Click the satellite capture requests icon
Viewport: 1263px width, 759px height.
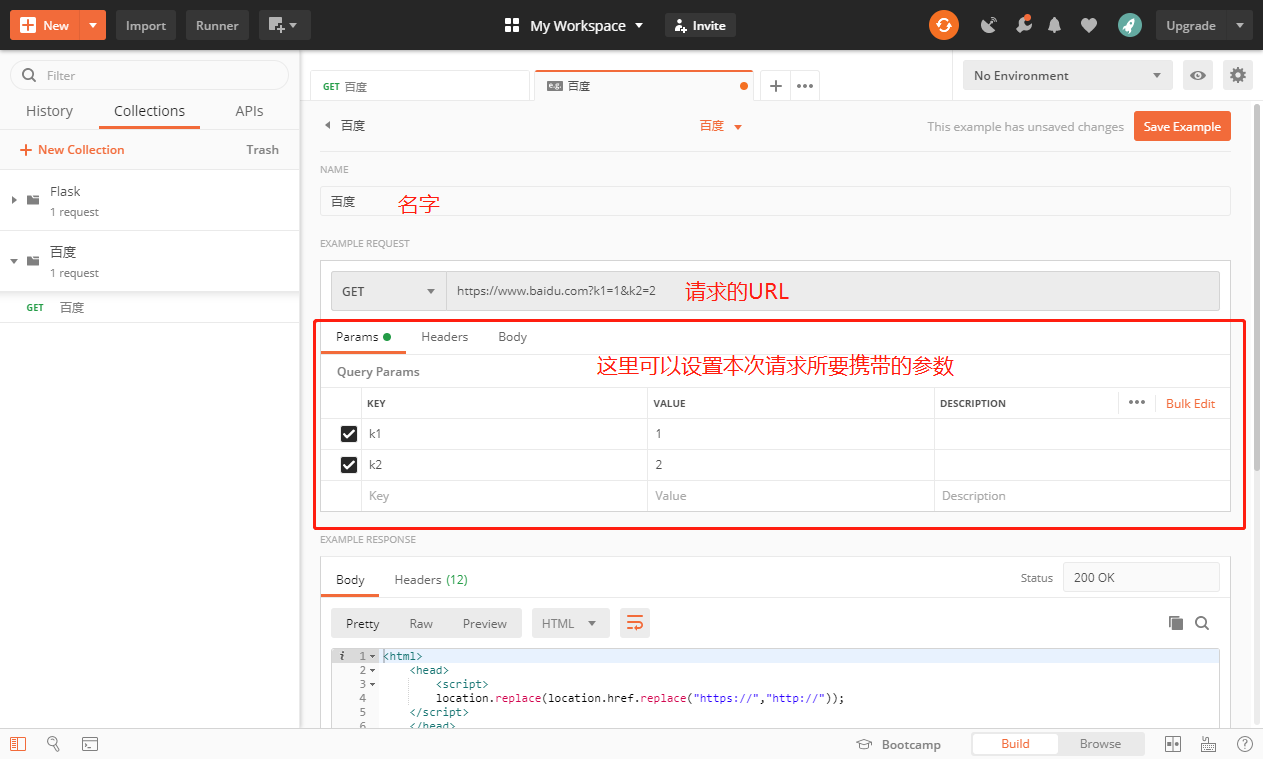pyautogui.click(x=988, y=24)
